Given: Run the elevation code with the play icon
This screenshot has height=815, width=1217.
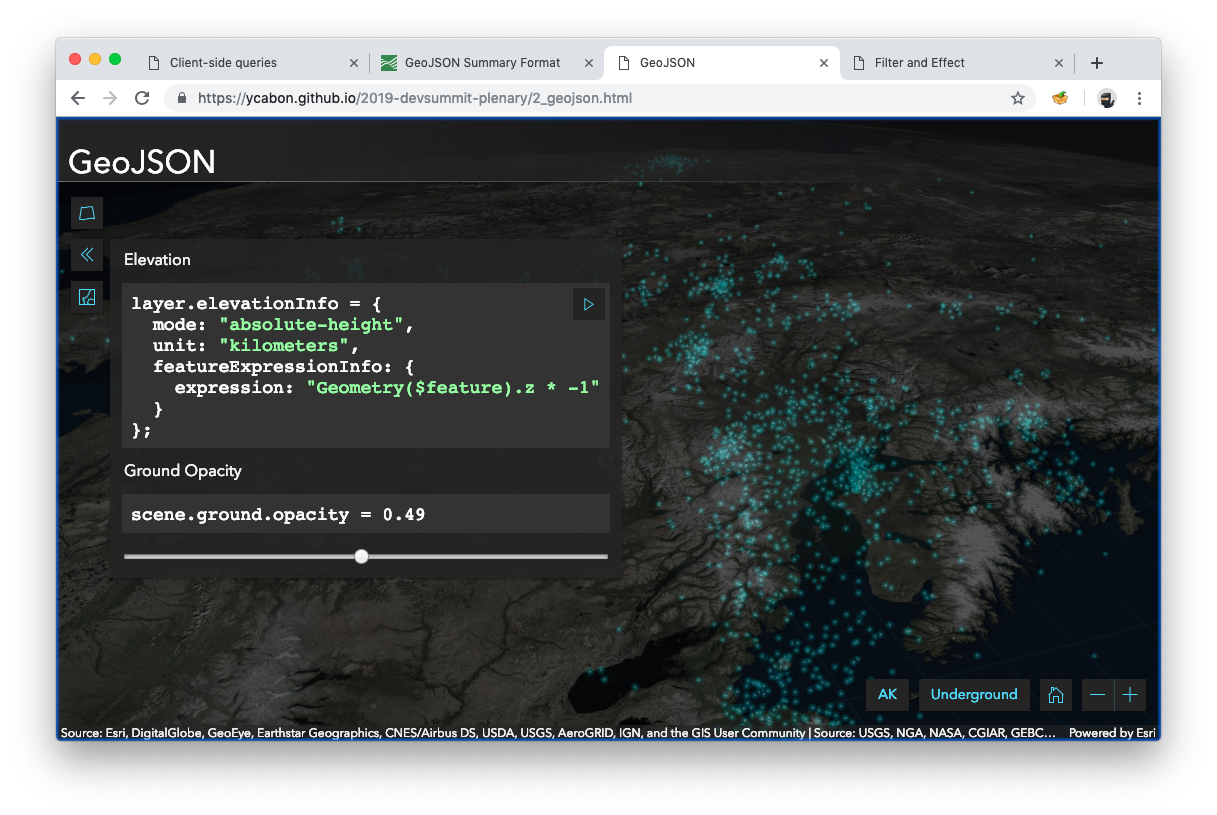Looking at the screenshot, I should [x=588, y=304].
